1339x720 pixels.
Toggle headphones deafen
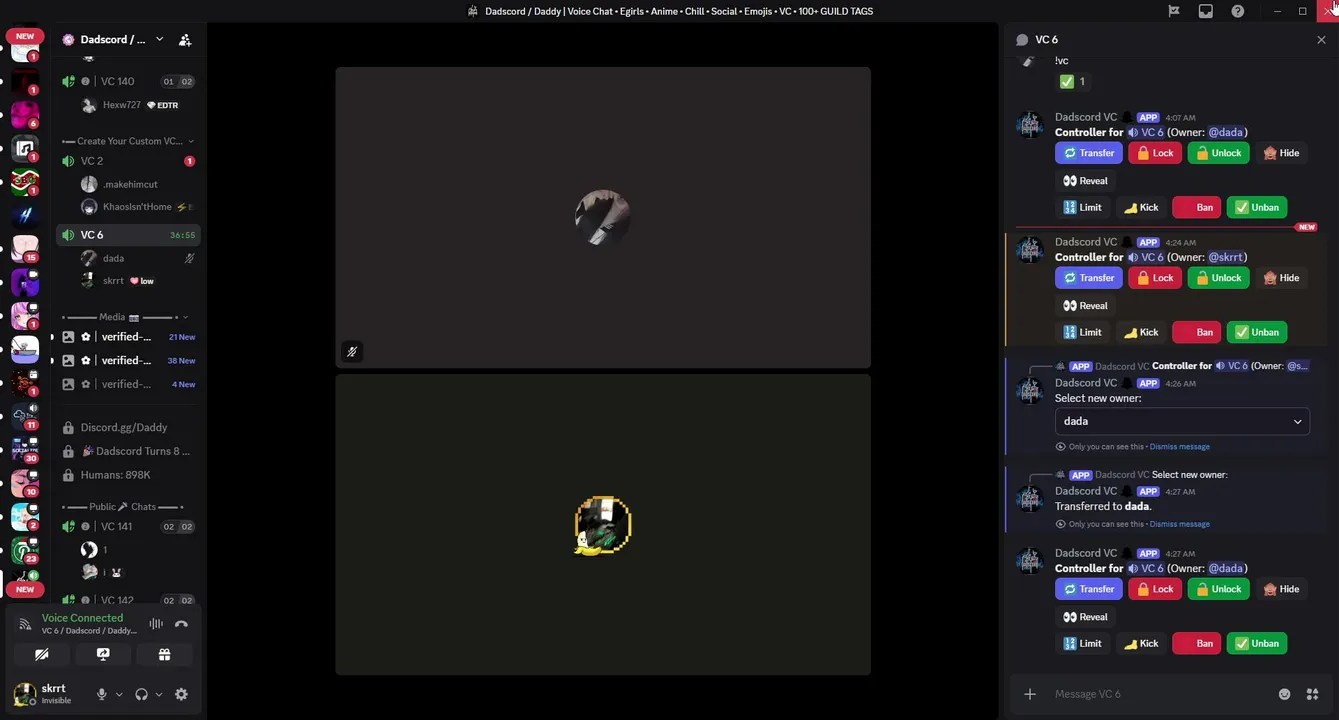tap(141, 694)
